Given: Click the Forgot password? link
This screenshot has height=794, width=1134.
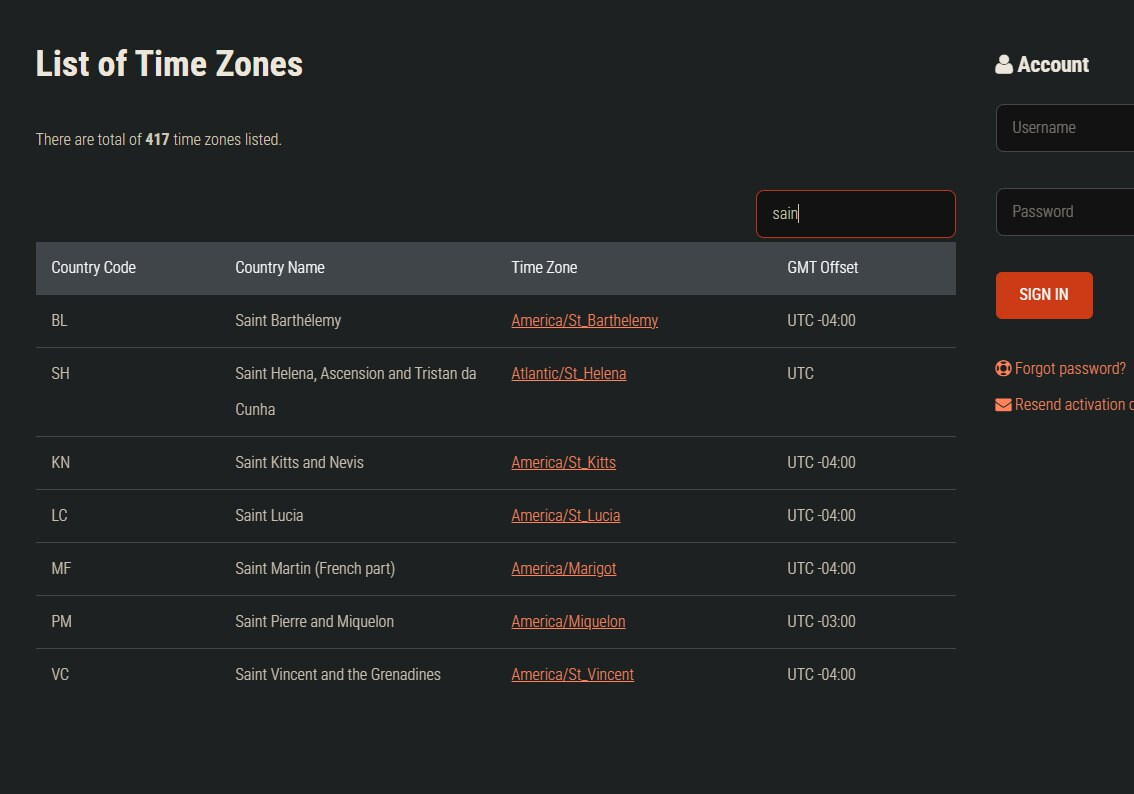Looking at the screenshot, I should tap(1070, 368).
